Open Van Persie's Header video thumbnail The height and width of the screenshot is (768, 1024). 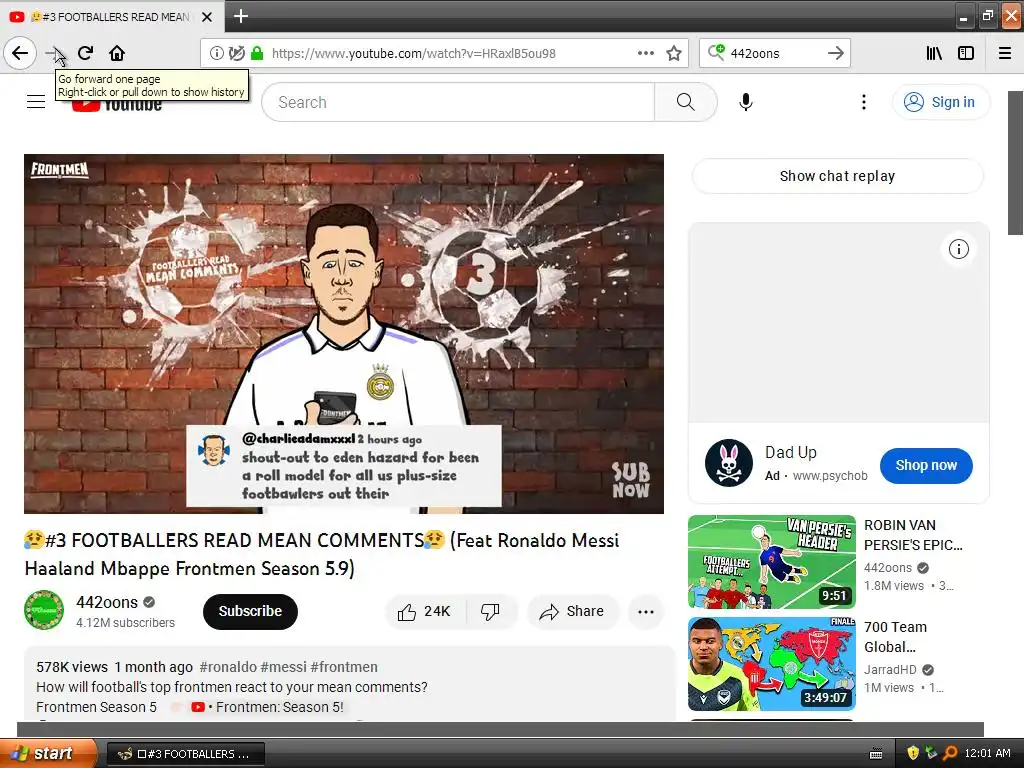(x=772, y=562)
